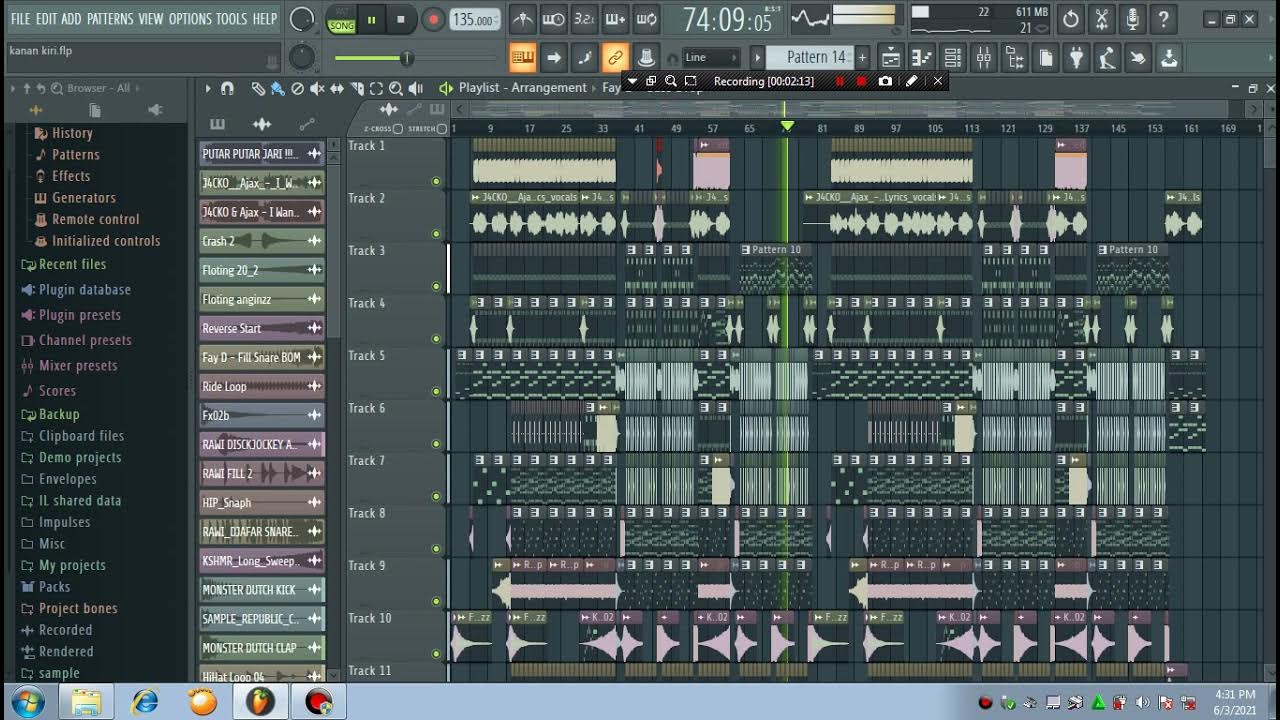Toggle the metronome
Screen dimensions: 1280x720
click(x=522, y=19)
